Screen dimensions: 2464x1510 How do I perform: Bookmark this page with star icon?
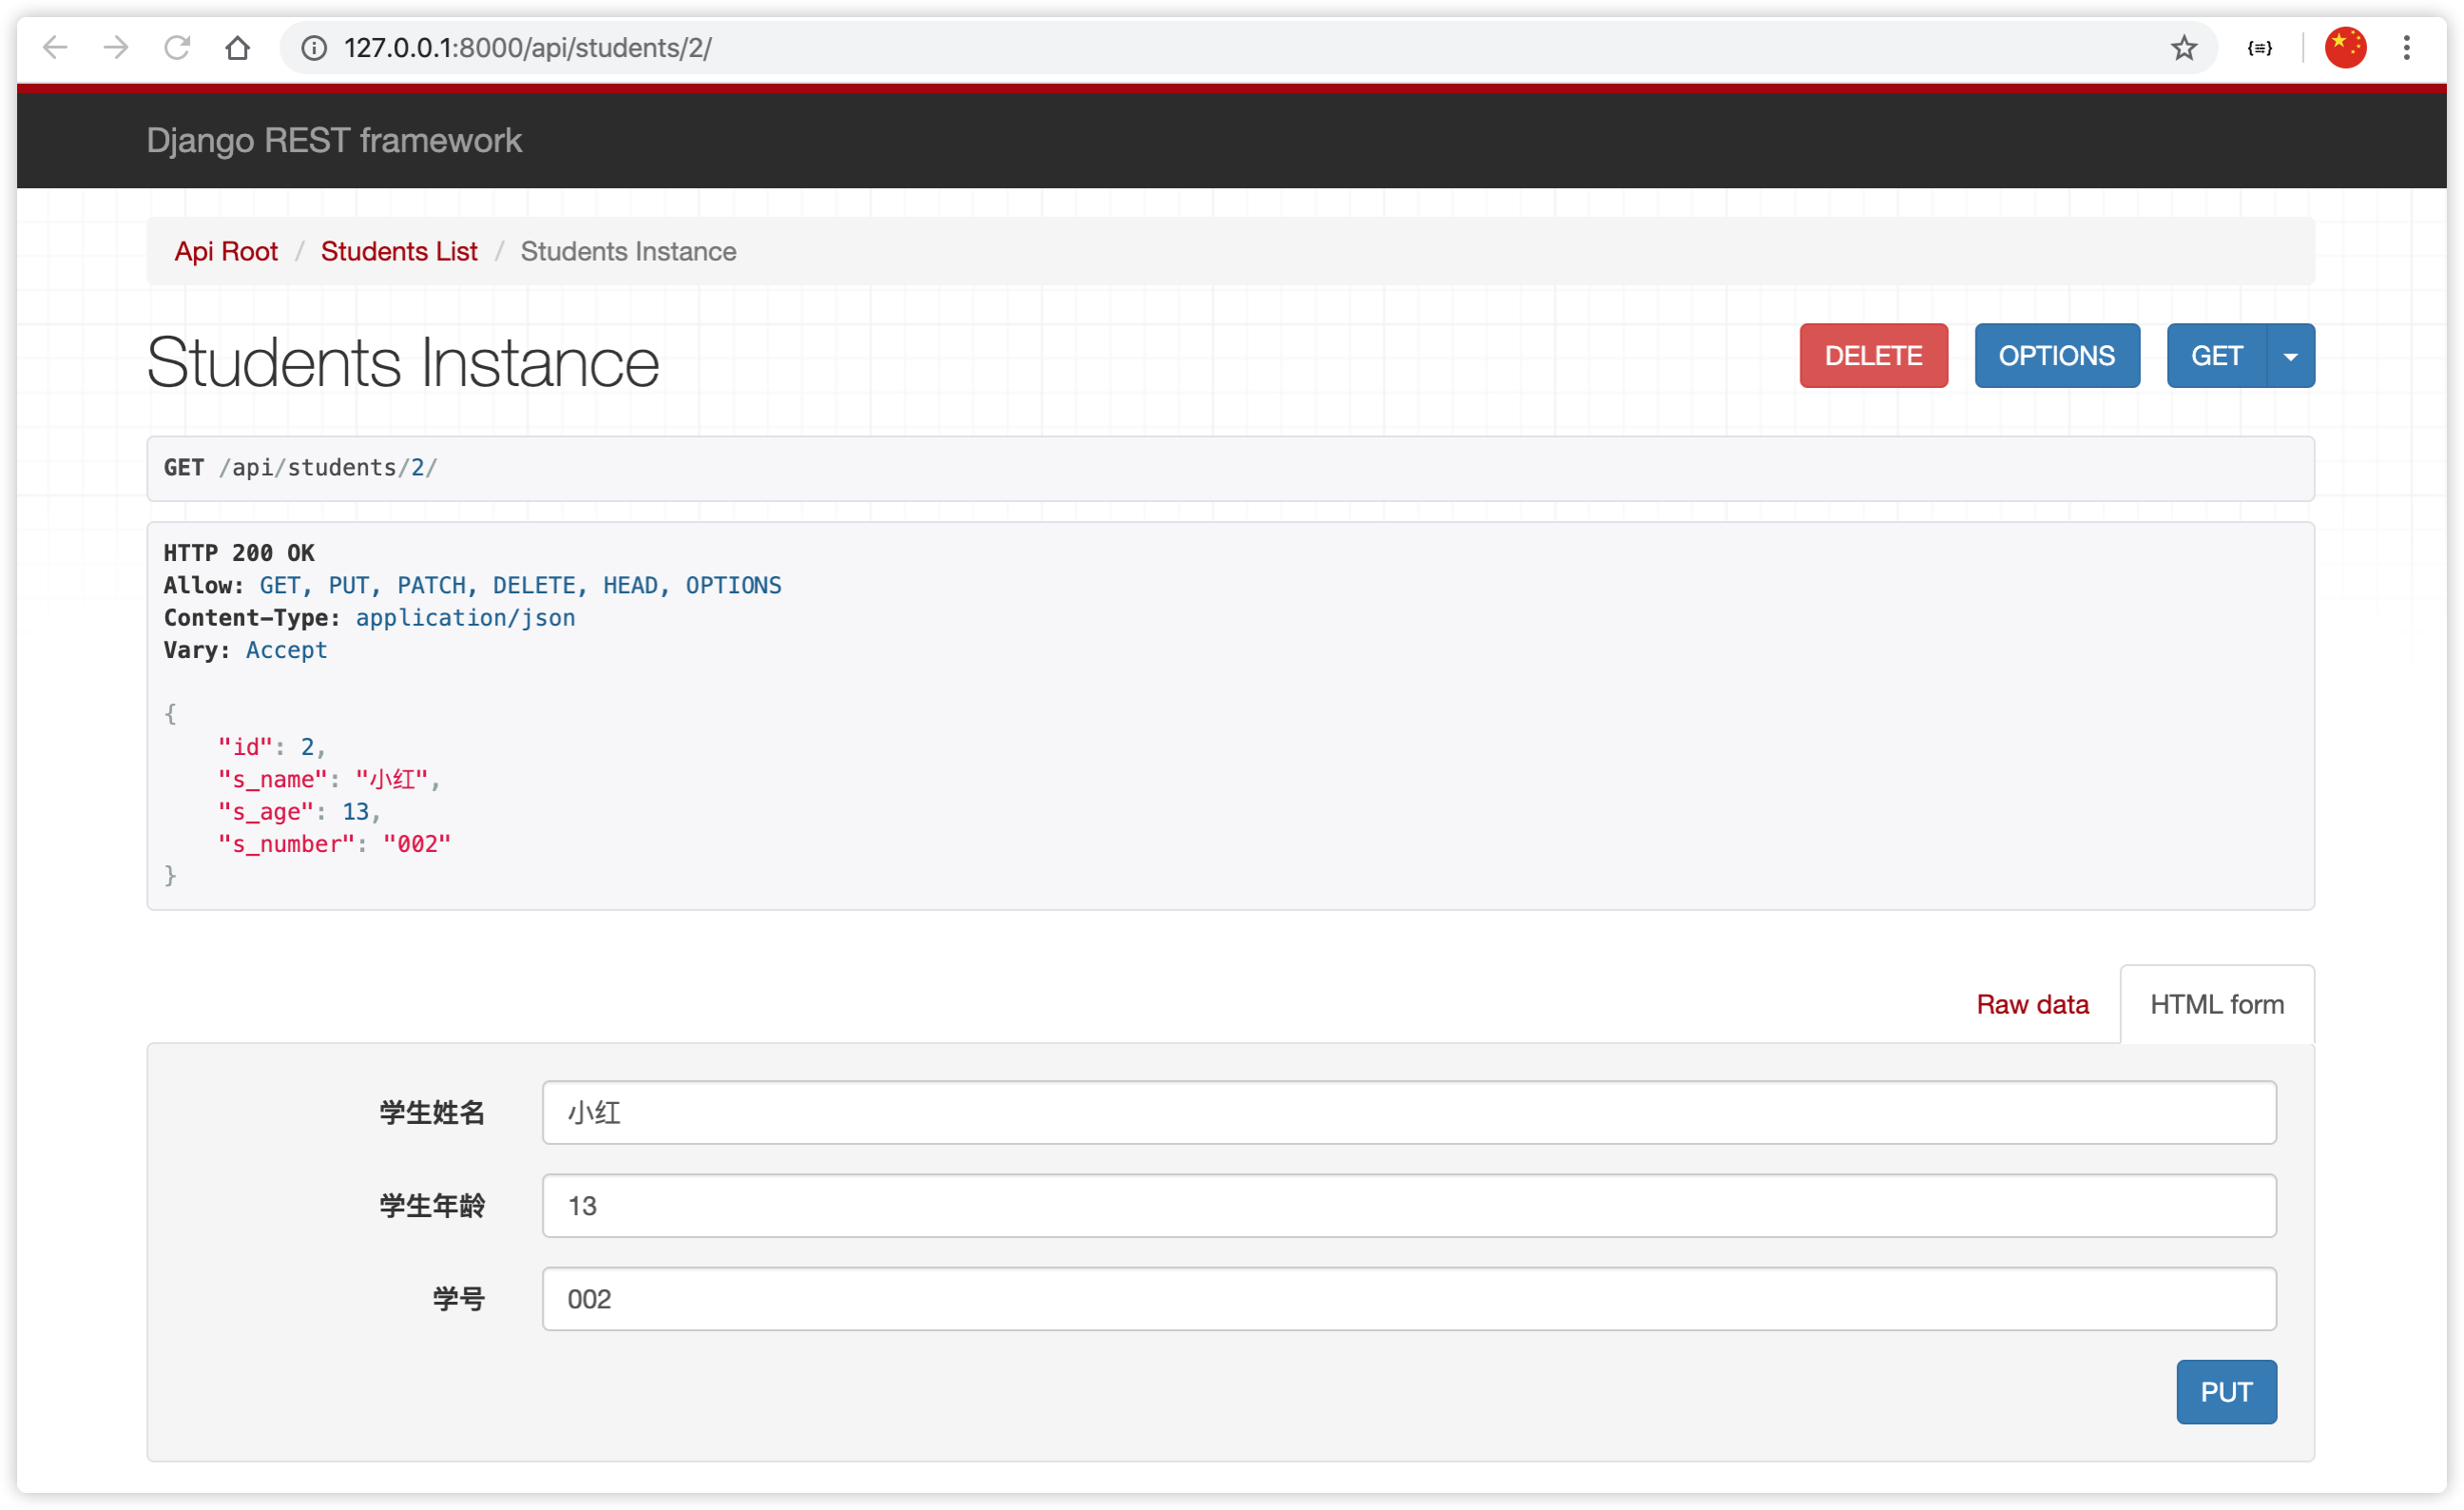(x=2184, y=47)
